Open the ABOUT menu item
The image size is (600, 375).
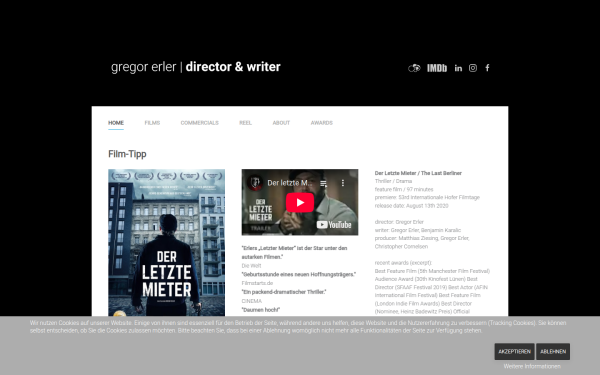[x=281, y=123]
